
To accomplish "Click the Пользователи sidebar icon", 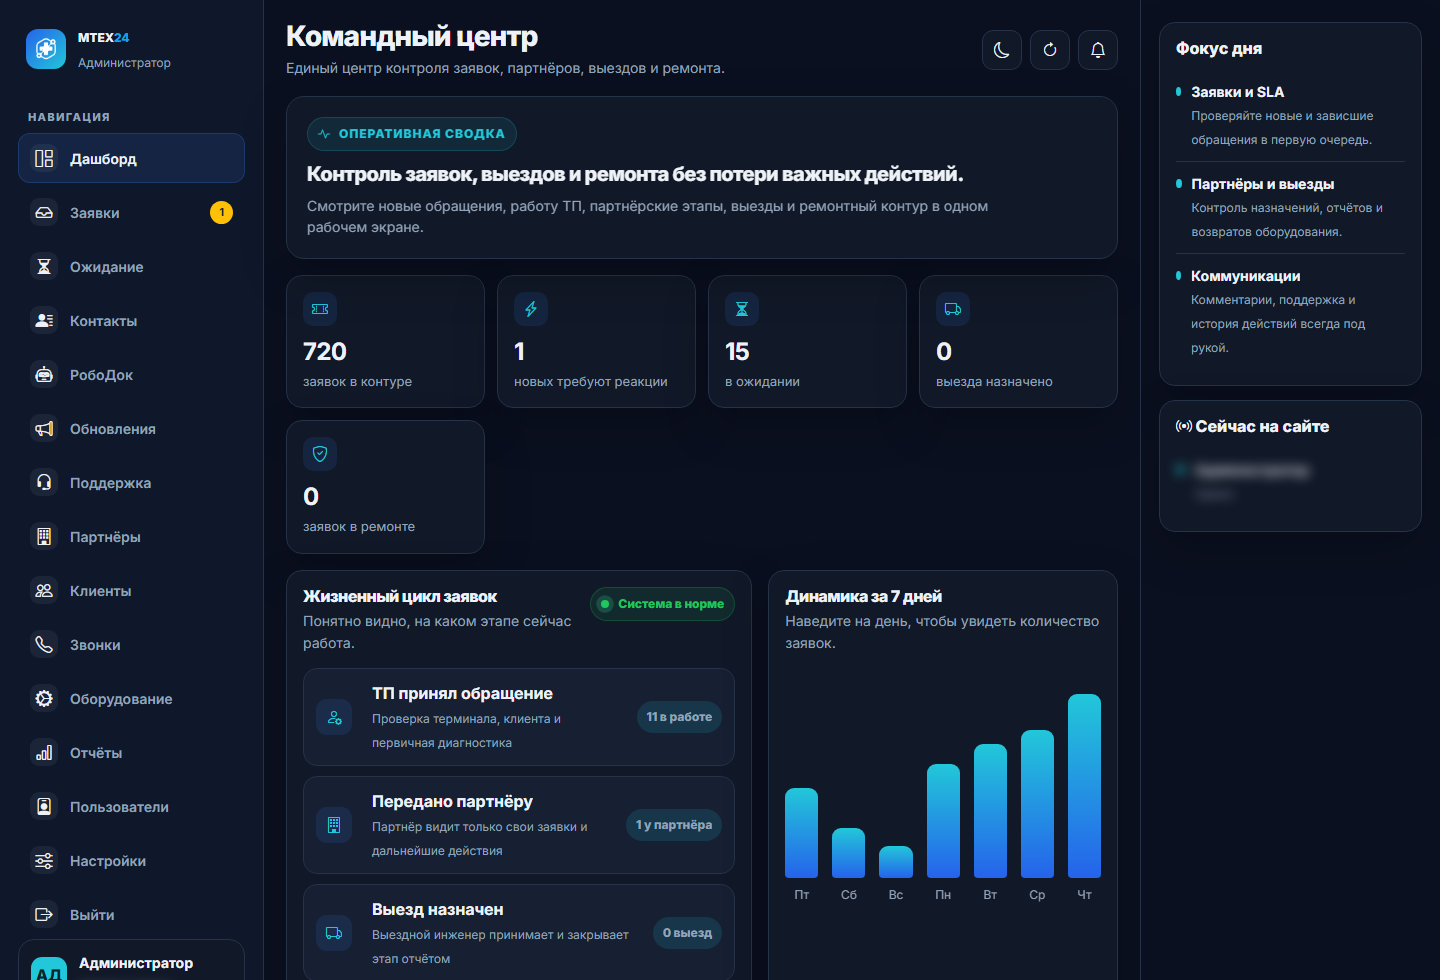I will pyautogui.click(x=44, y=806).
